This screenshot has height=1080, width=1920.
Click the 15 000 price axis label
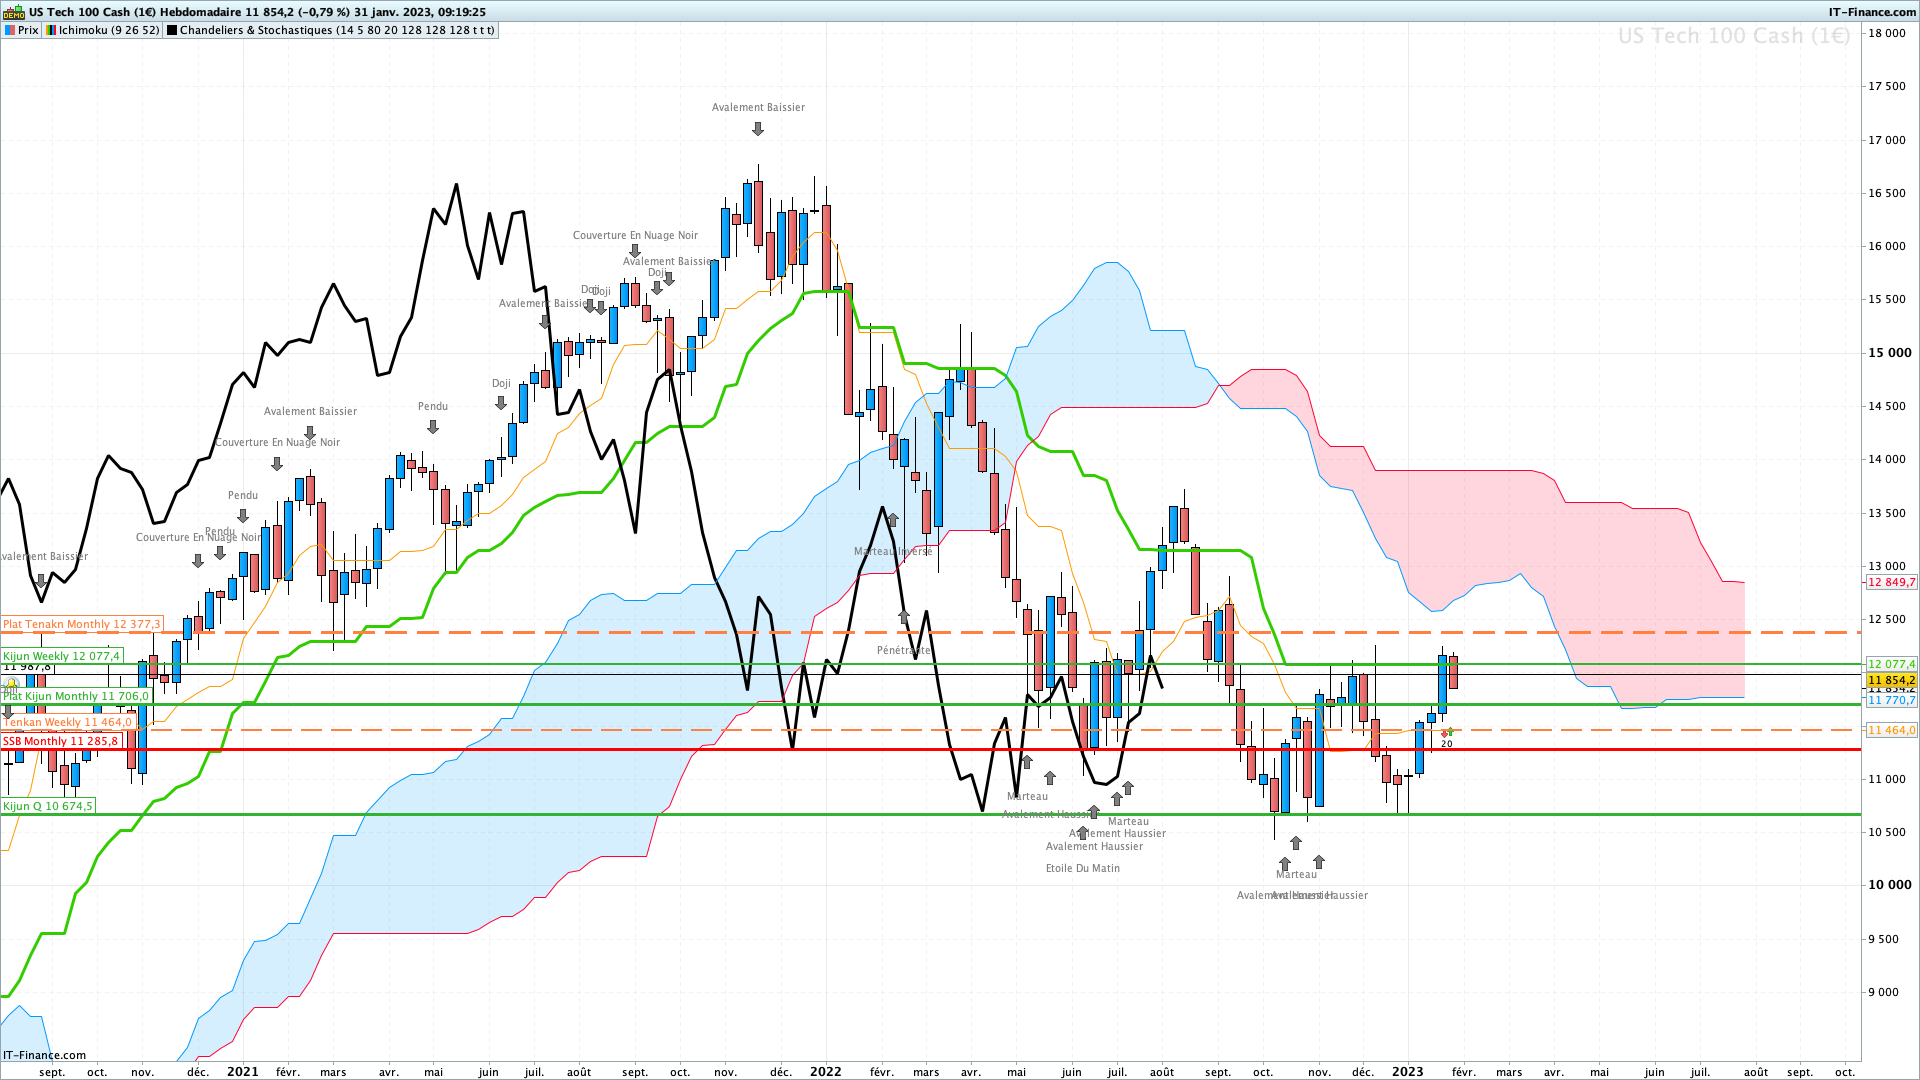[1890, 353]
